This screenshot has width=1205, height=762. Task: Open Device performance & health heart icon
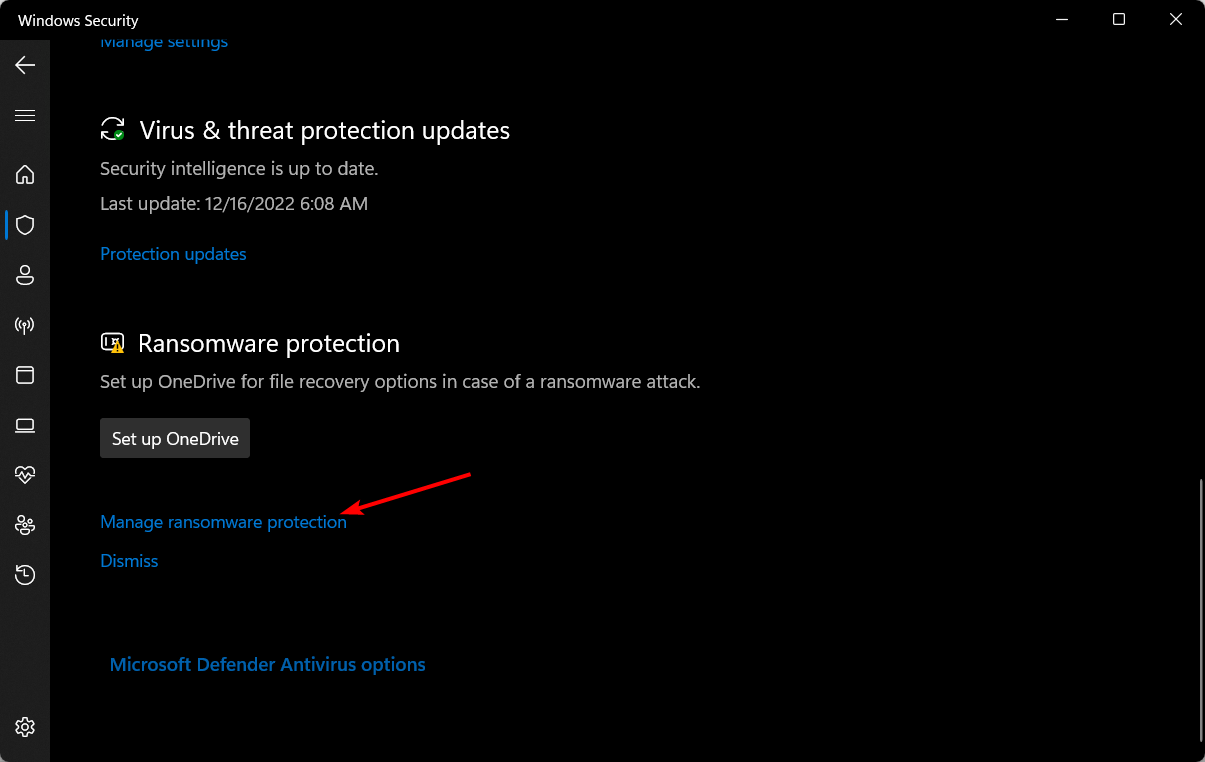25,475
